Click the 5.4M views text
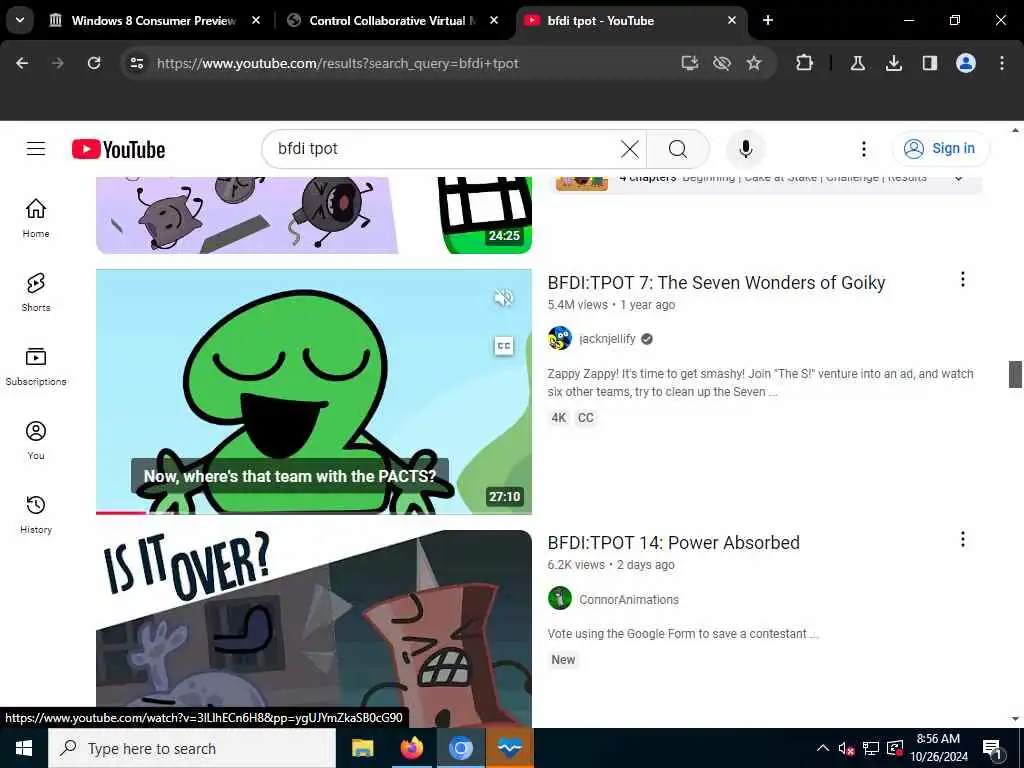Image resolution: width=1024 pixels, height=768 pixels. pyautogui.click(x=577, y=305)
